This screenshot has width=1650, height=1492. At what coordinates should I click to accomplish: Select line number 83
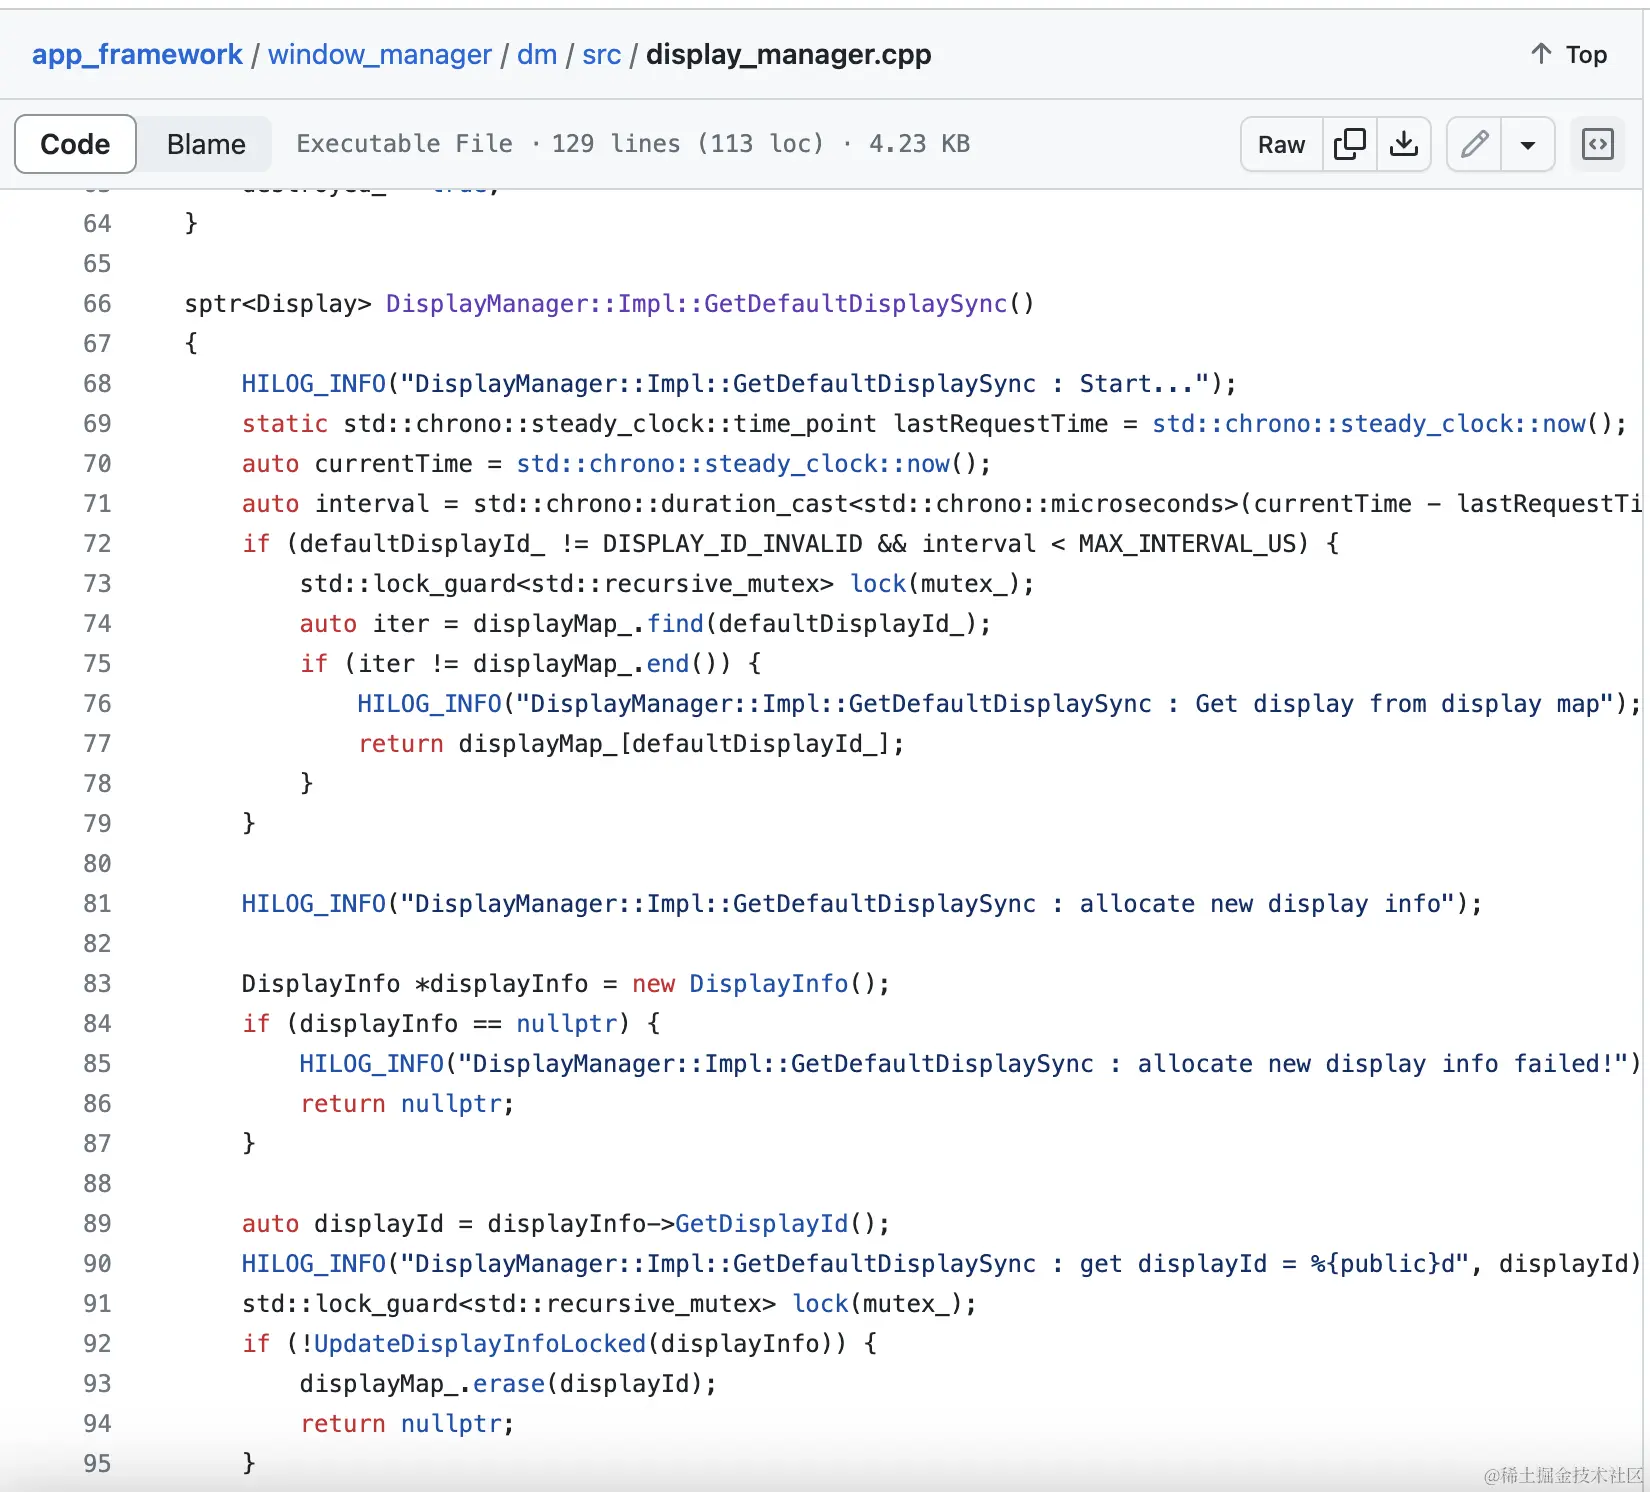click(97, 984)
